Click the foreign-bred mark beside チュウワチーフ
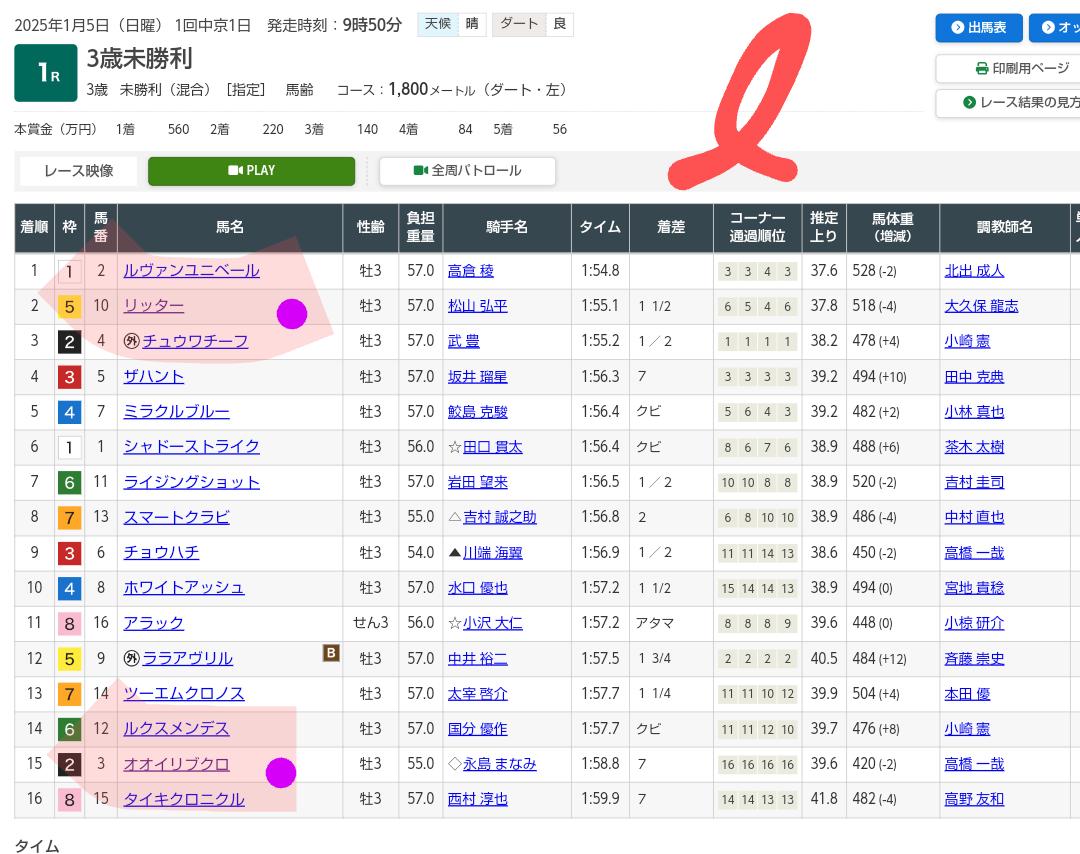 point(131,341)
